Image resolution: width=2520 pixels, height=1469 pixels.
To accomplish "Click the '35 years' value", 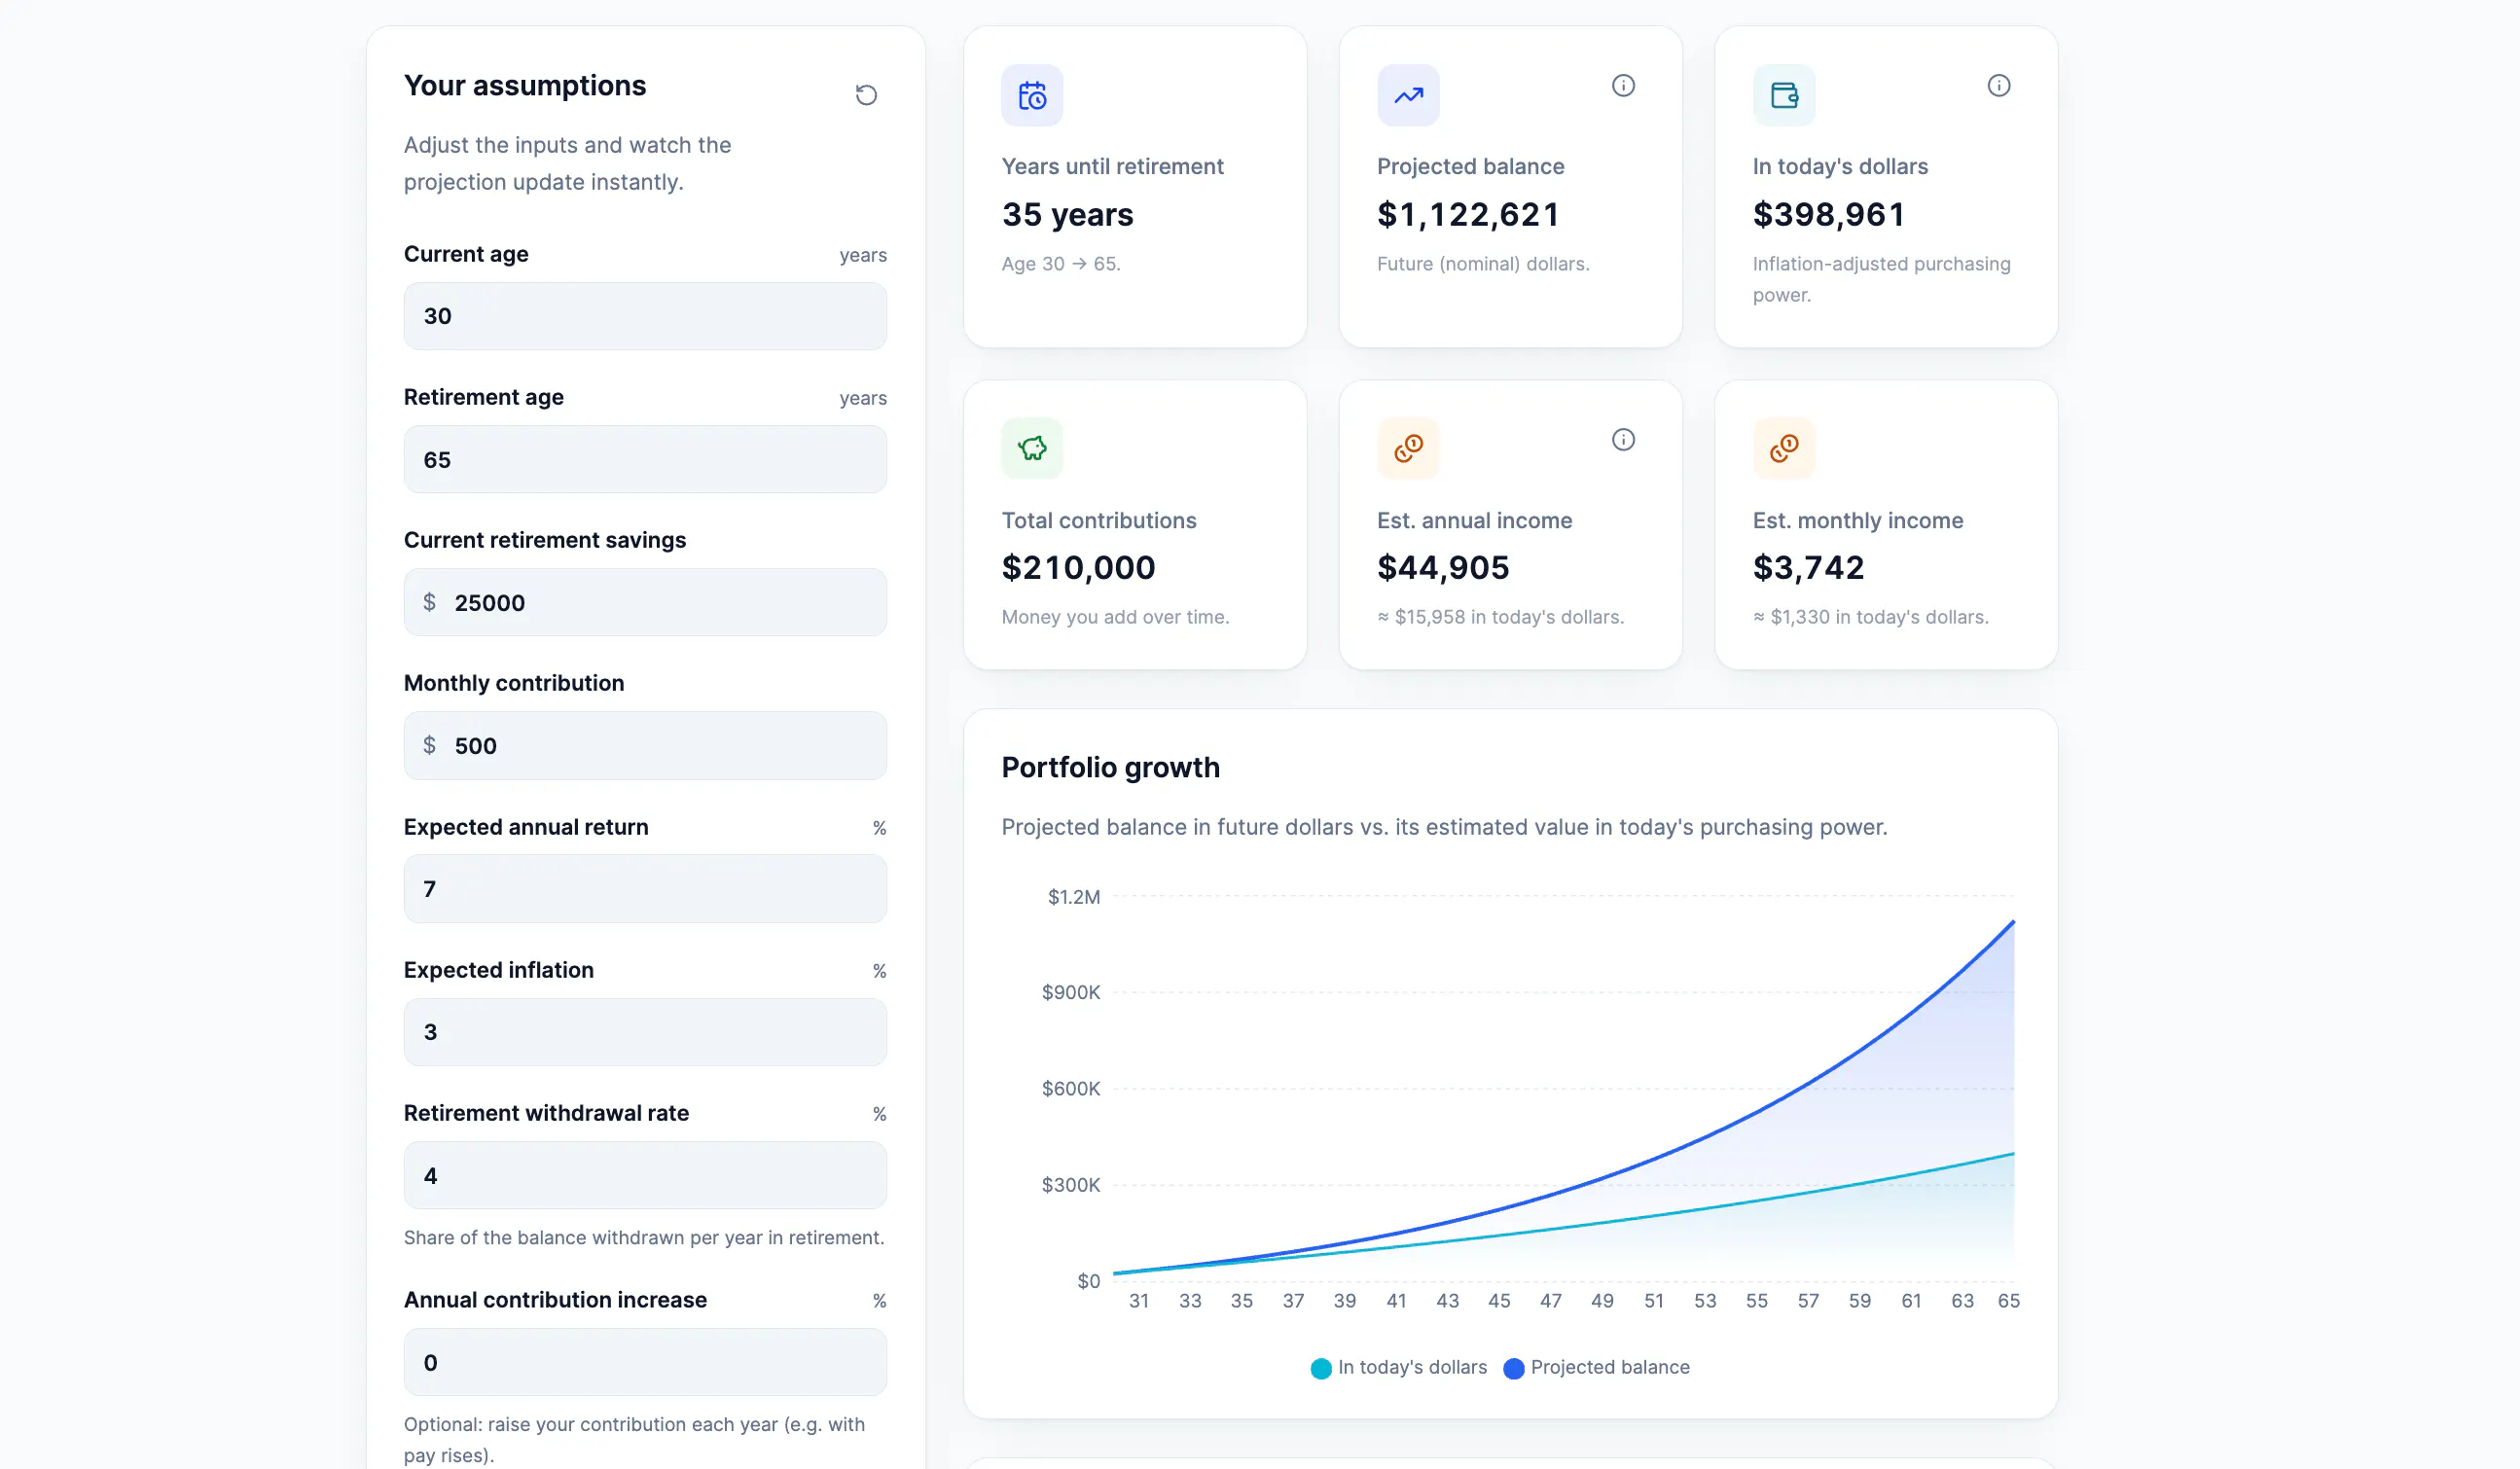I will point(1067,214).
